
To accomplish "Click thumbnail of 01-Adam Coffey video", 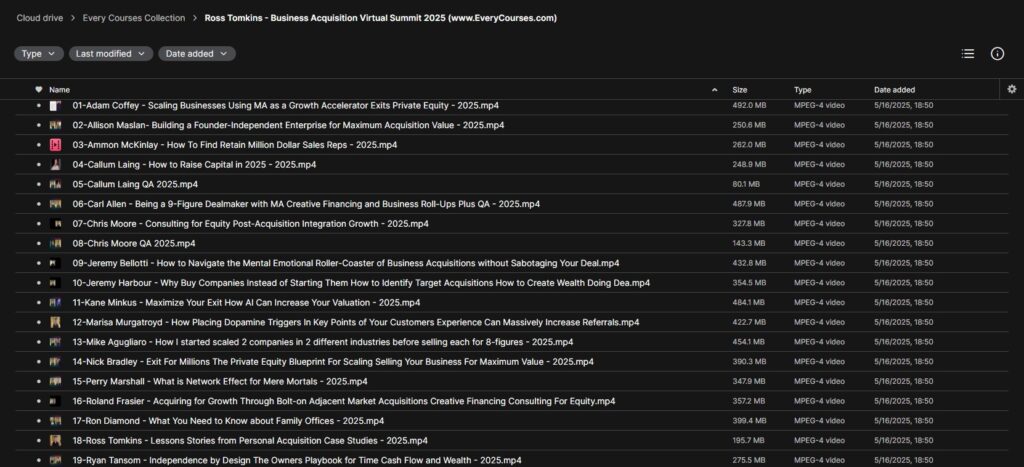I will tap(56, 106).
